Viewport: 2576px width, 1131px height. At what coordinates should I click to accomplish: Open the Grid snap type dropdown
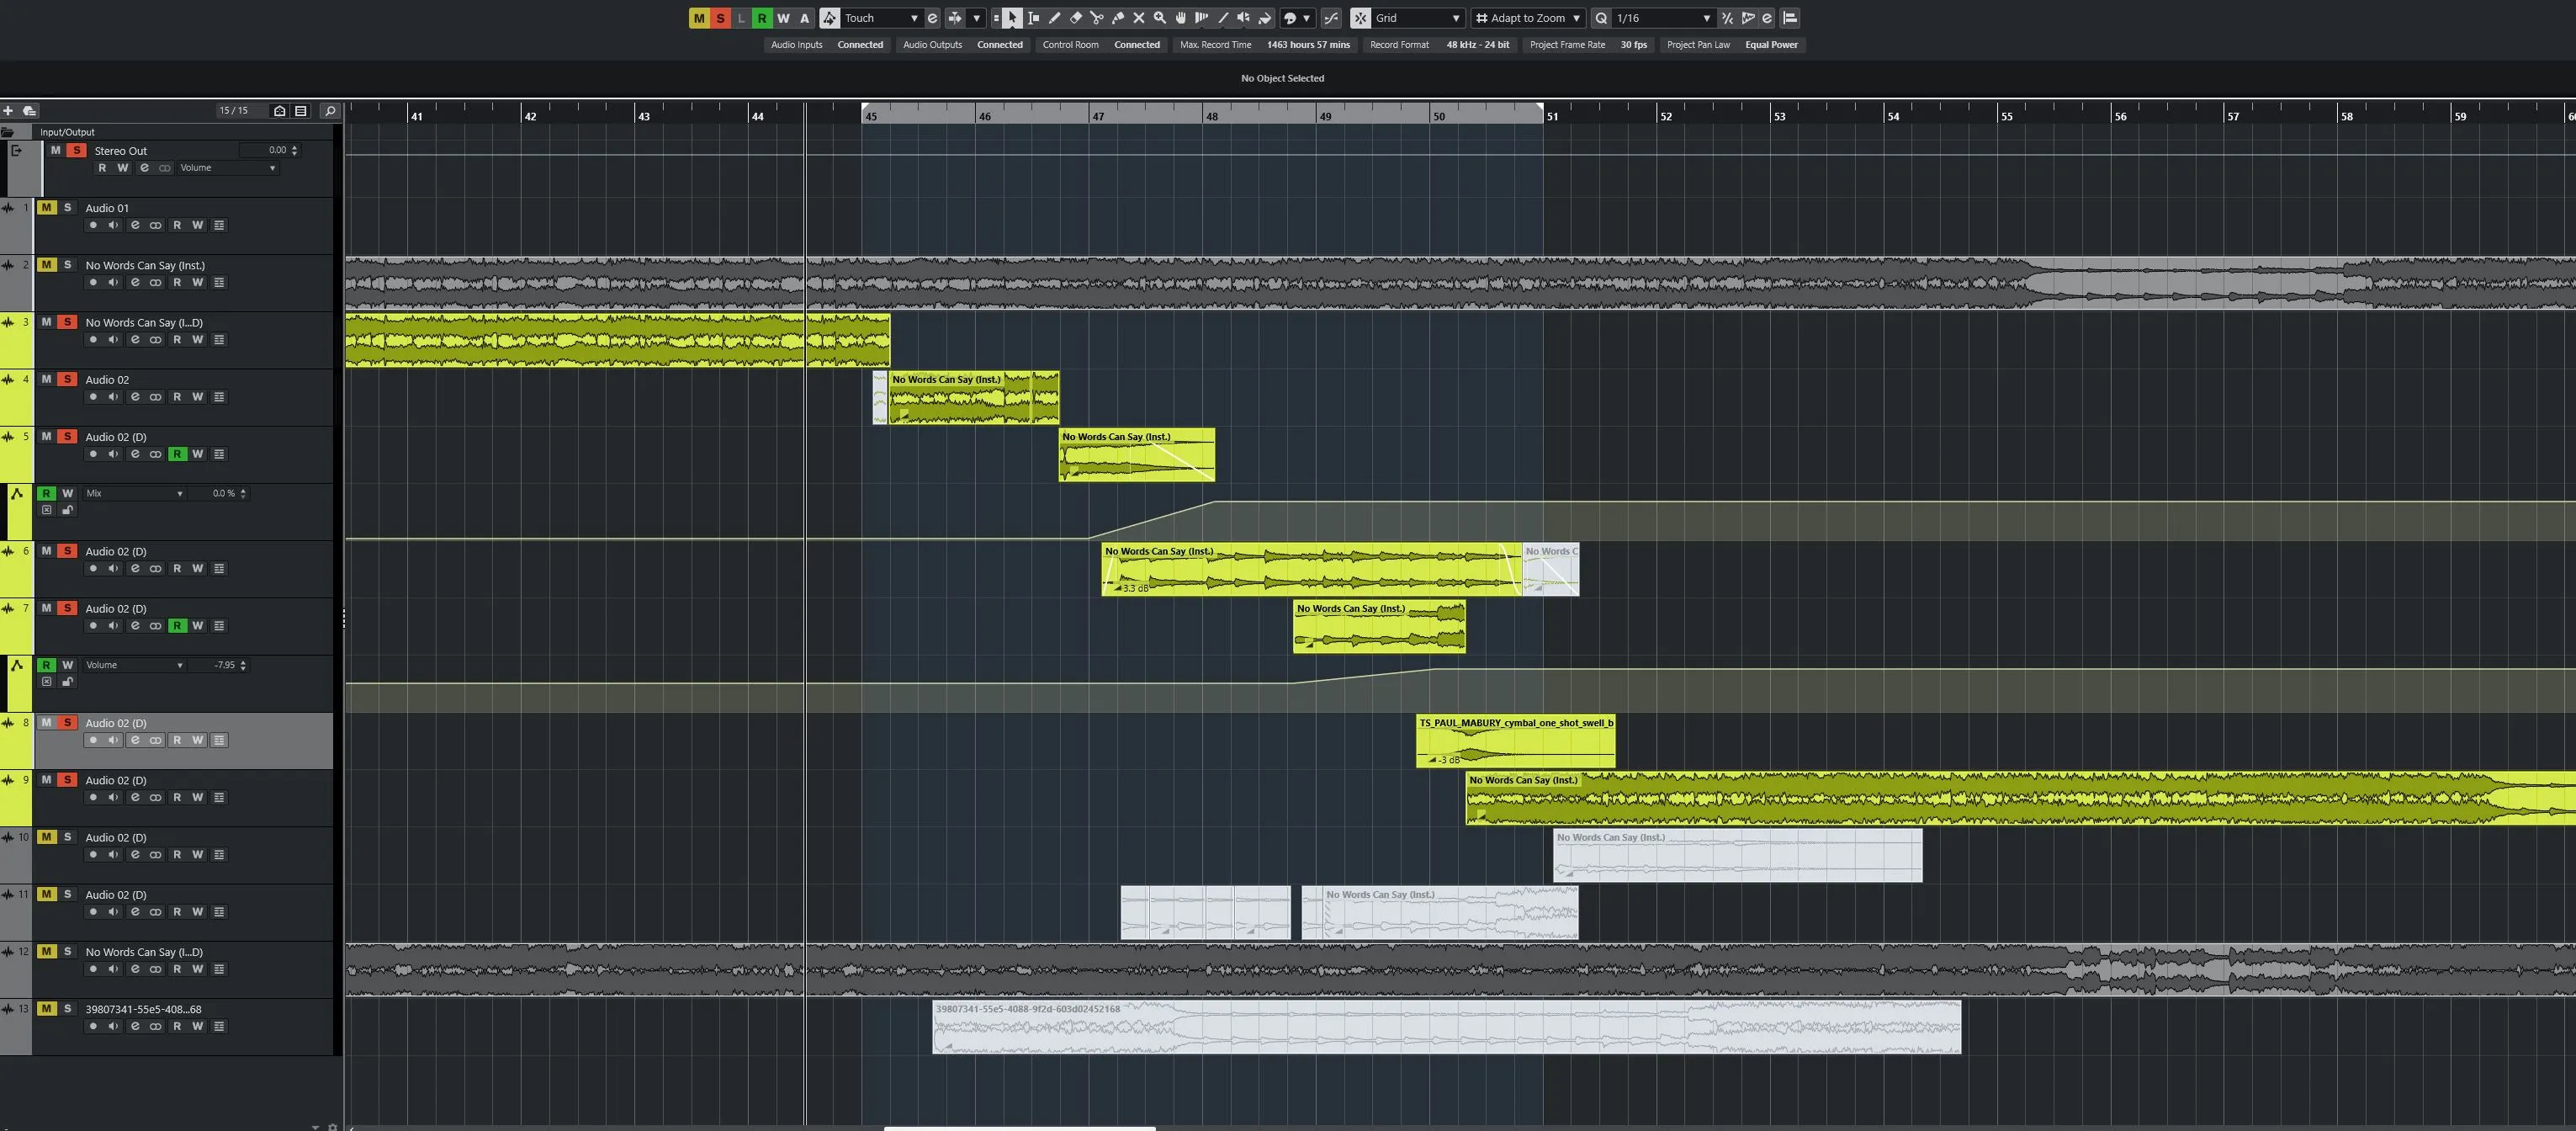tap(1417, 18)
